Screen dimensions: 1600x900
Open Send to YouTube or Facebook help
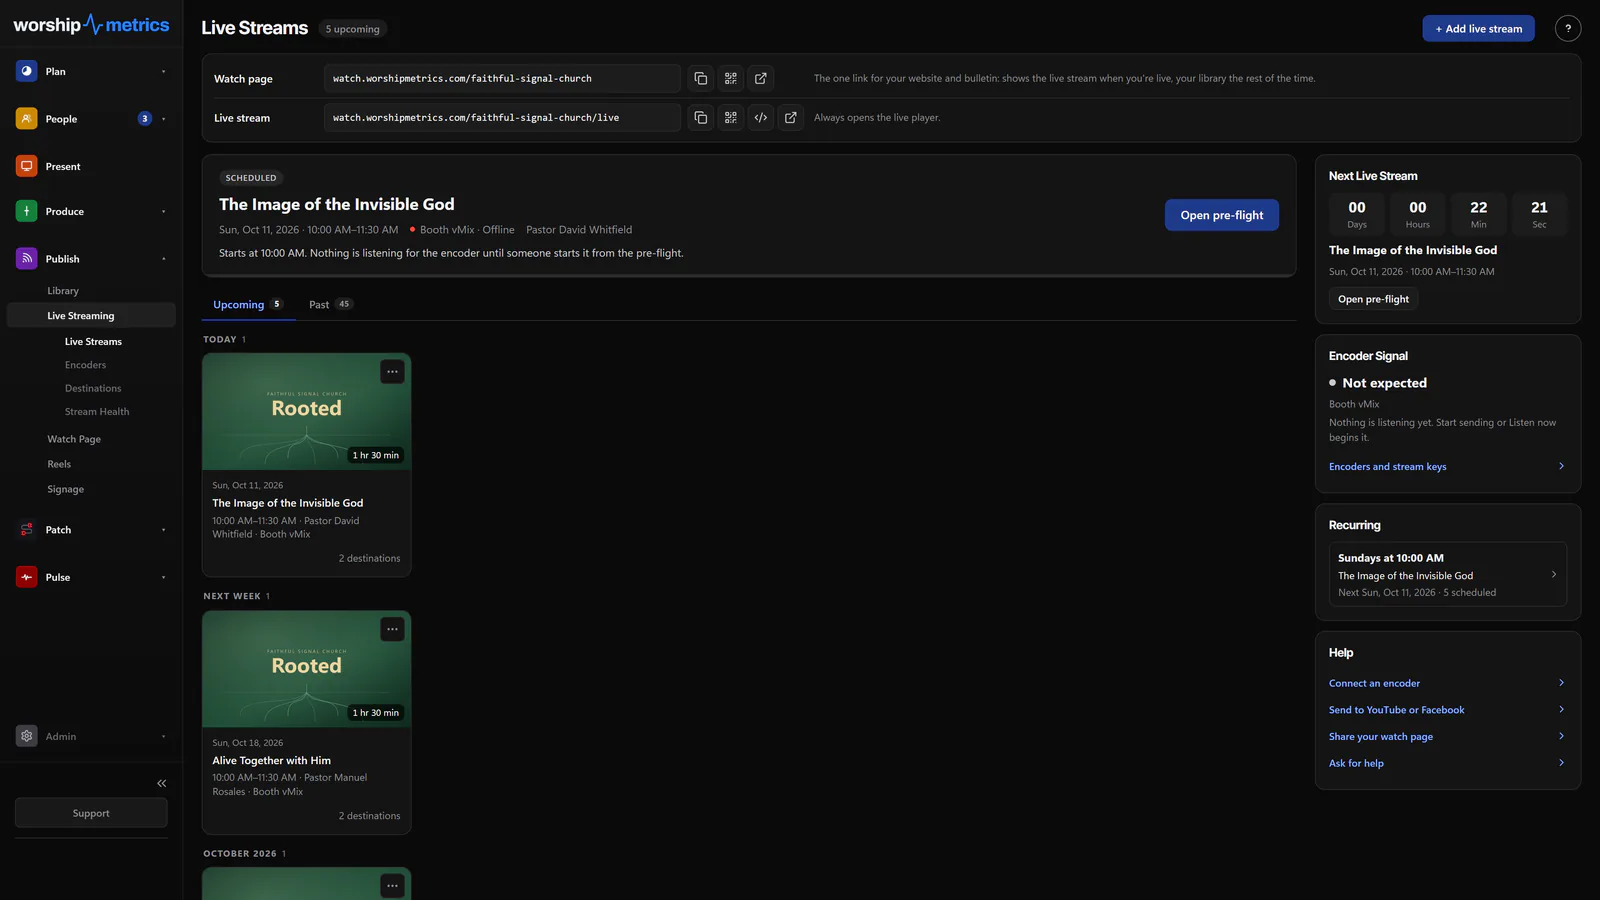(x=1447, y=710)
